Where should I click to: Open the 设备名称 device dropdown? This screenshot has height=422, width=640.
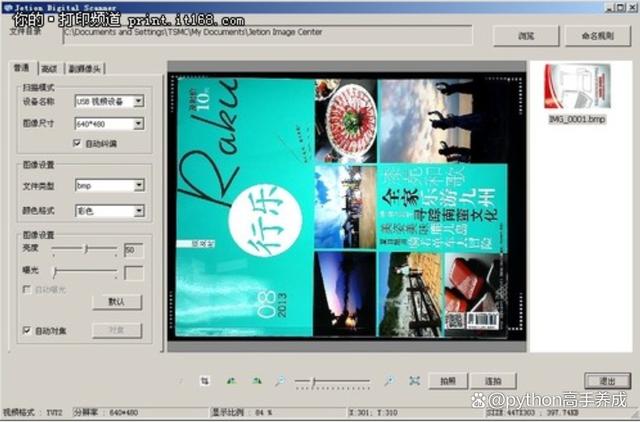pos(138,101)
